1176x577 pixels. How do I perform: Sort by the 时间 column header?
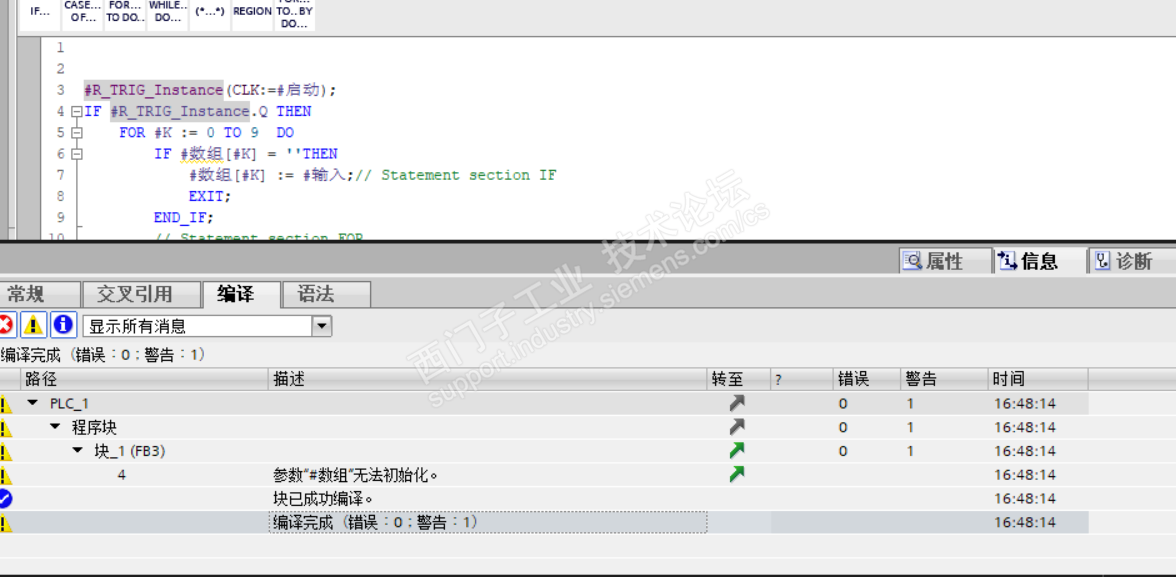click(1037, 380)
